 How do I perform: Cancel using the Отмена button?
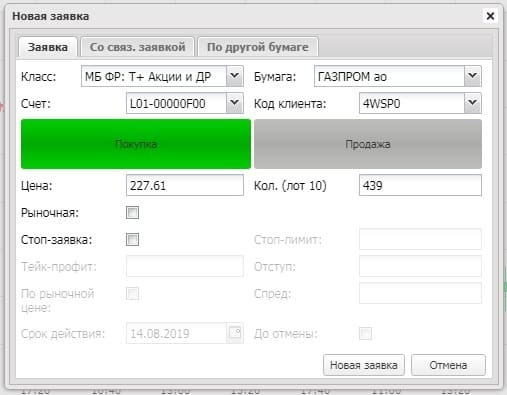click(448, 365)
